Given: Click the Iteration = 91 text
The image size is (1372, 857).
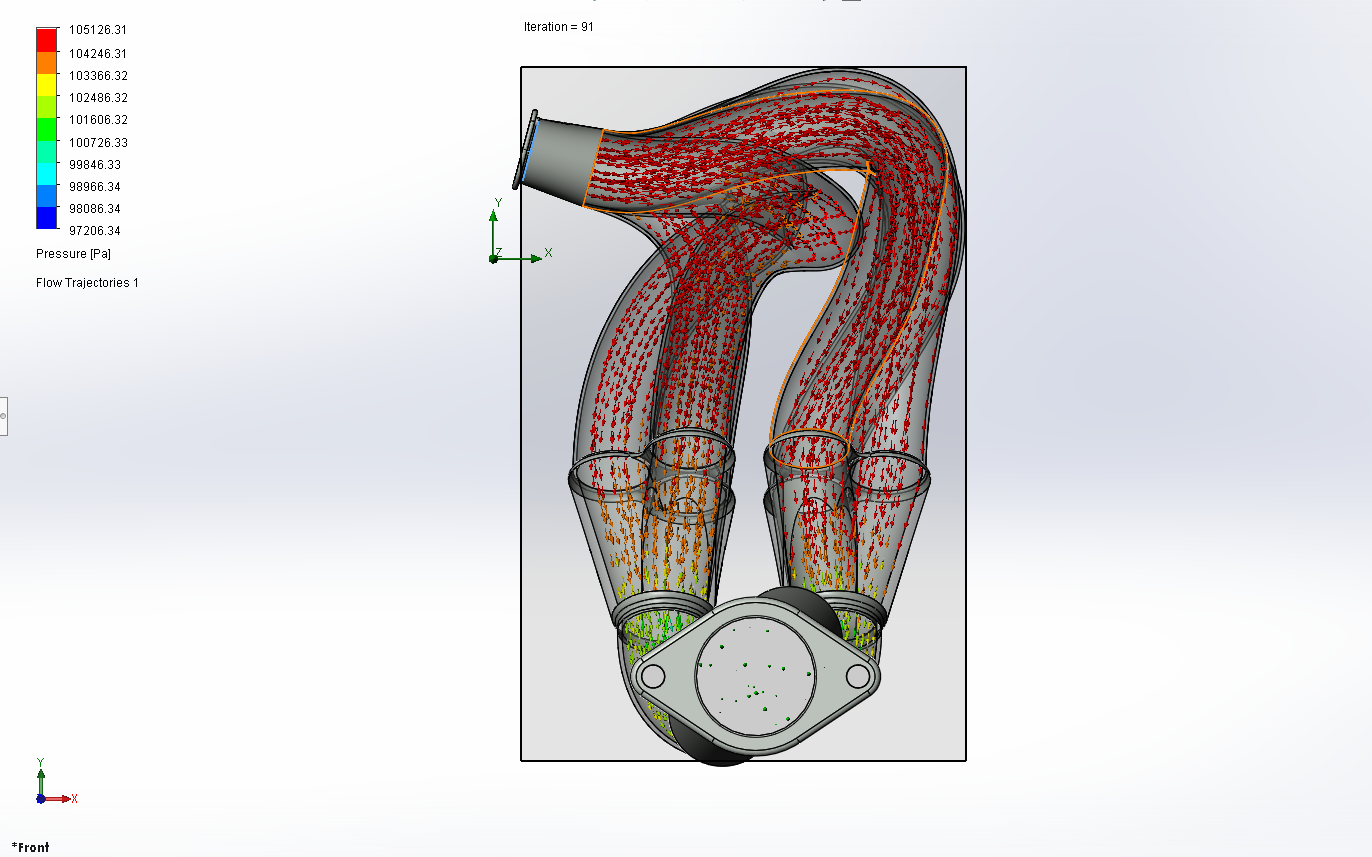Looking at the screenshot, I should (558, 27).
